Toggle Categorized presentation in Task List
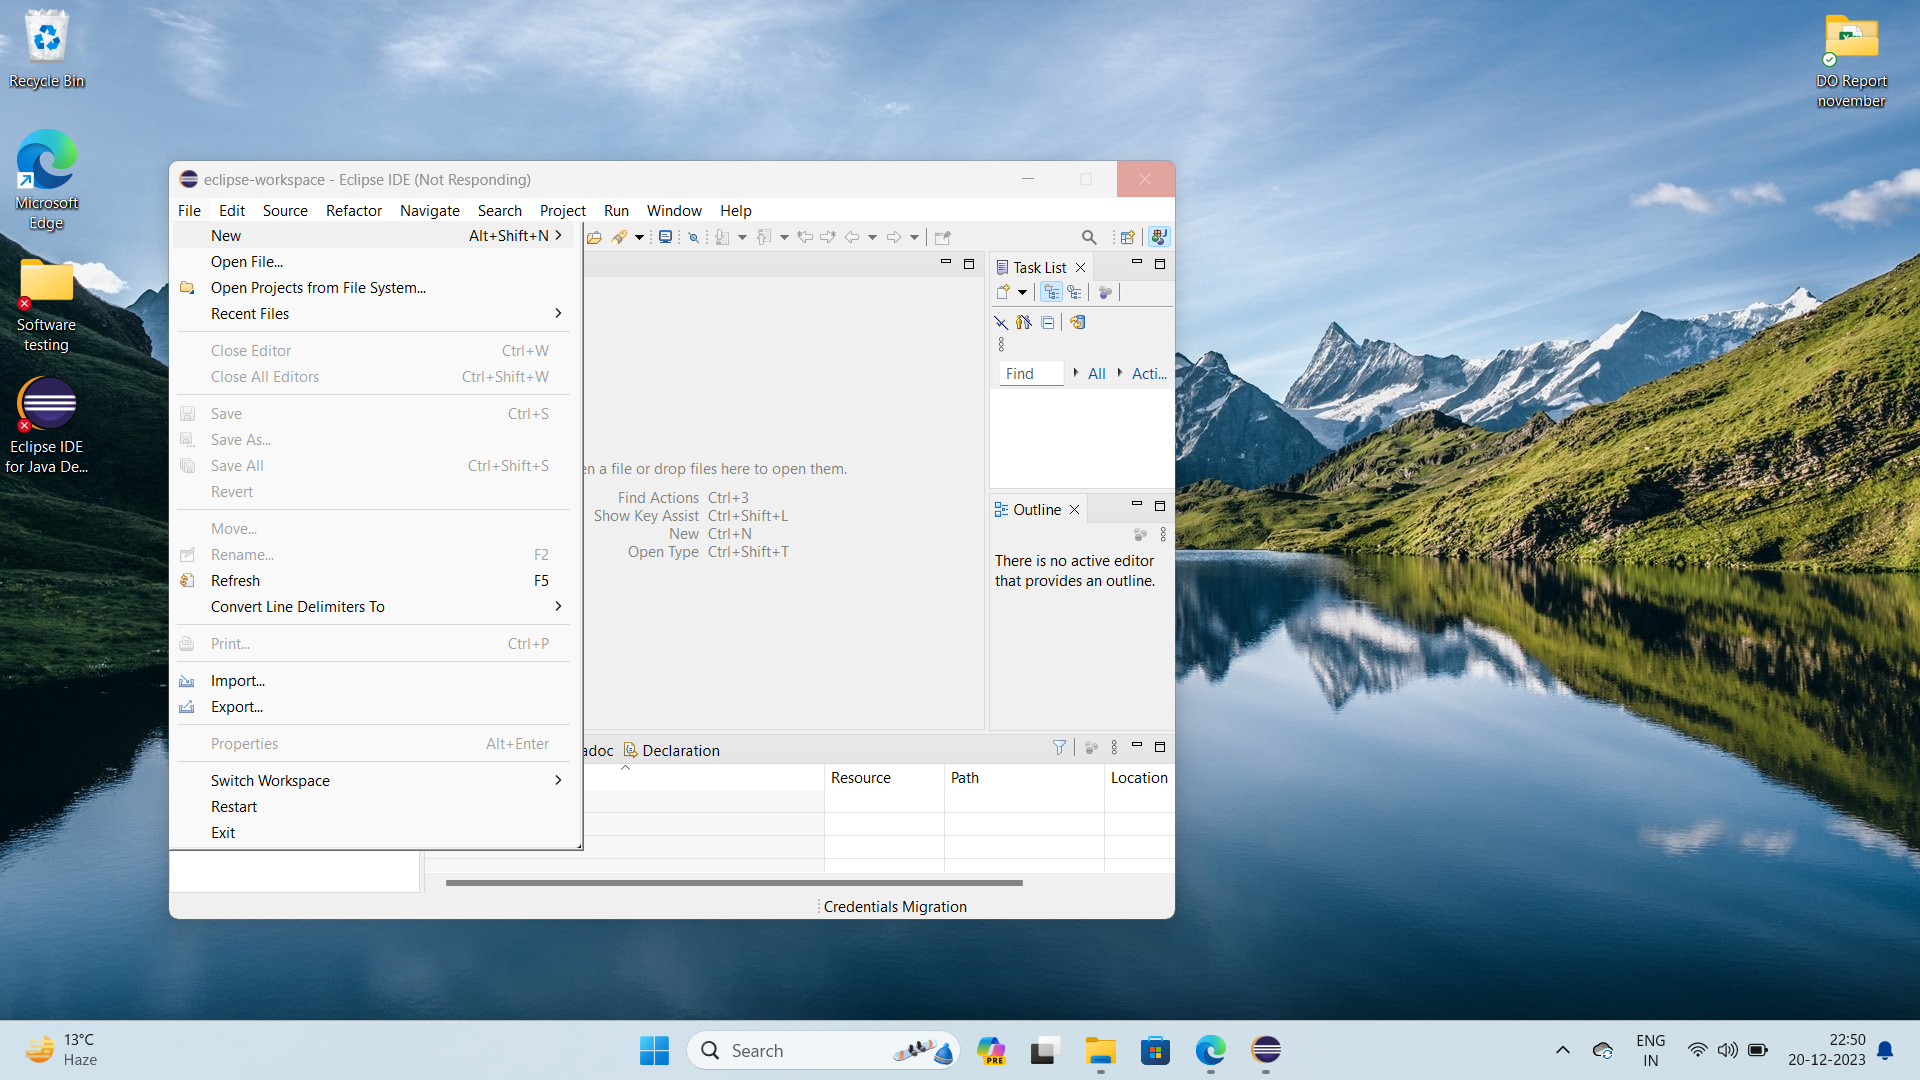 click(x=1051, y=292)
